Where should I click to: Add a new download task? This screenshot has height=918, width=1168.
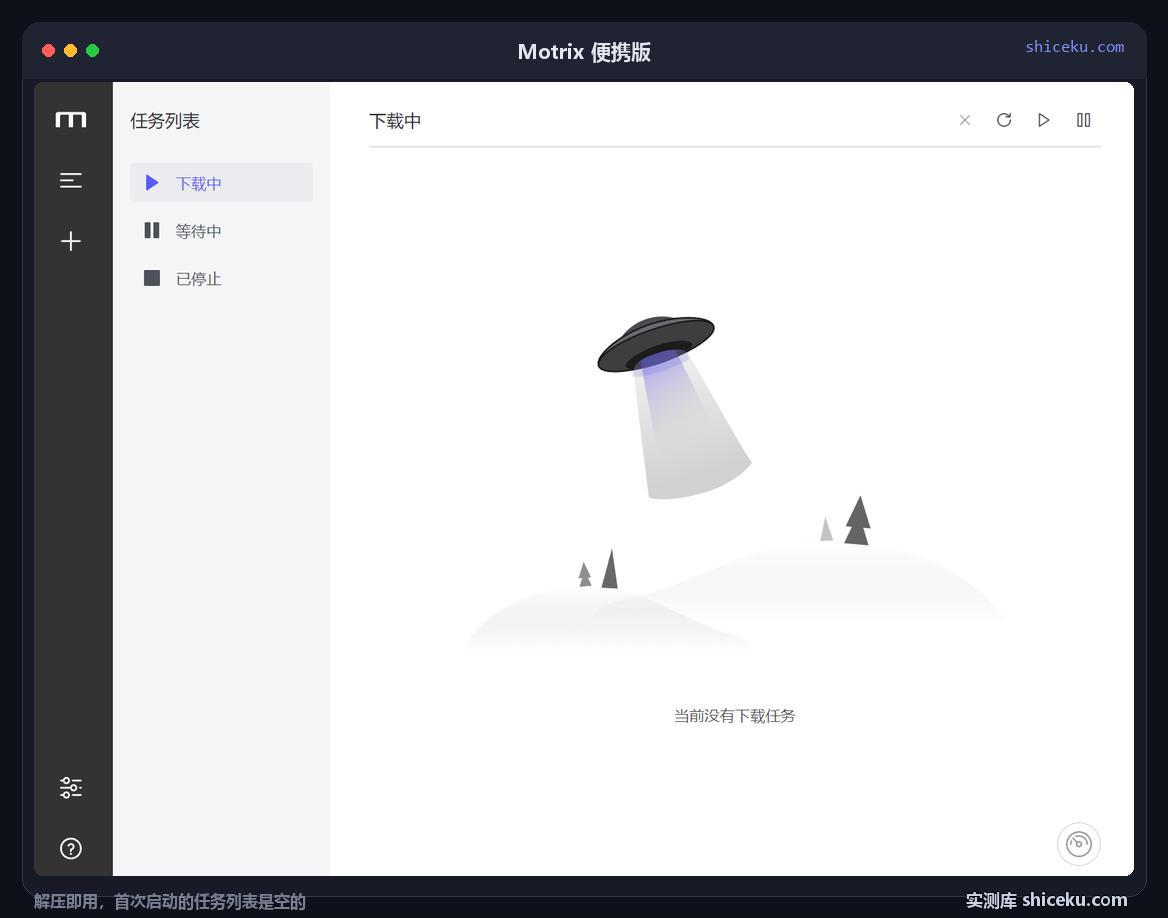[x=71, y=241]
